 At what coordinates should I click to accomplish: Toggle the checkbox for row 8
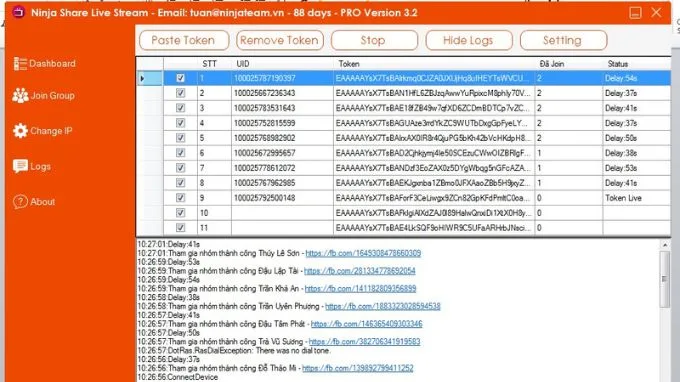180,183
